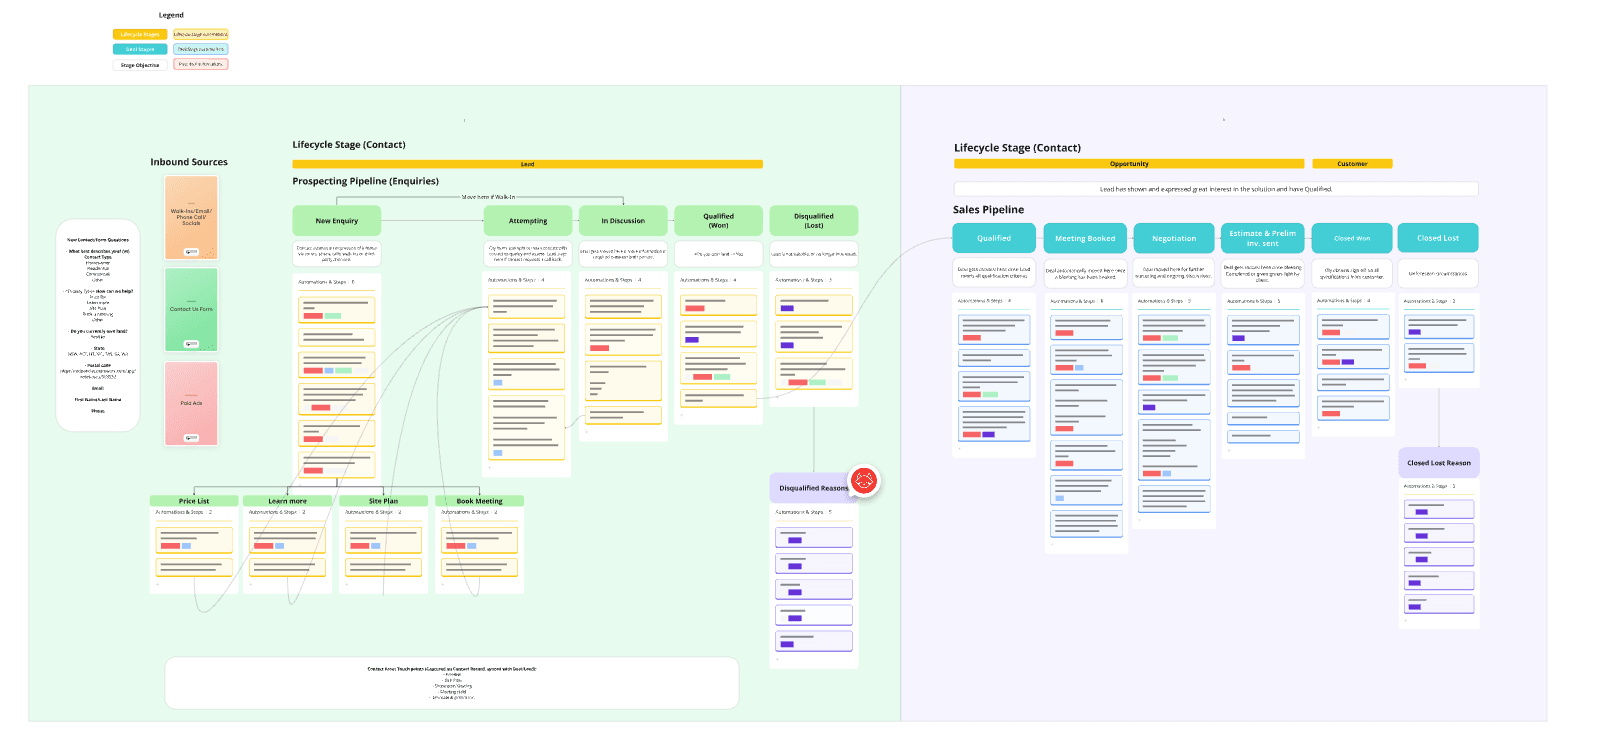Select the Estimate & Prelim inv. sent stage
Image resolution: width=1609 pixels, height=751 pixels.
click(1263, 238)
